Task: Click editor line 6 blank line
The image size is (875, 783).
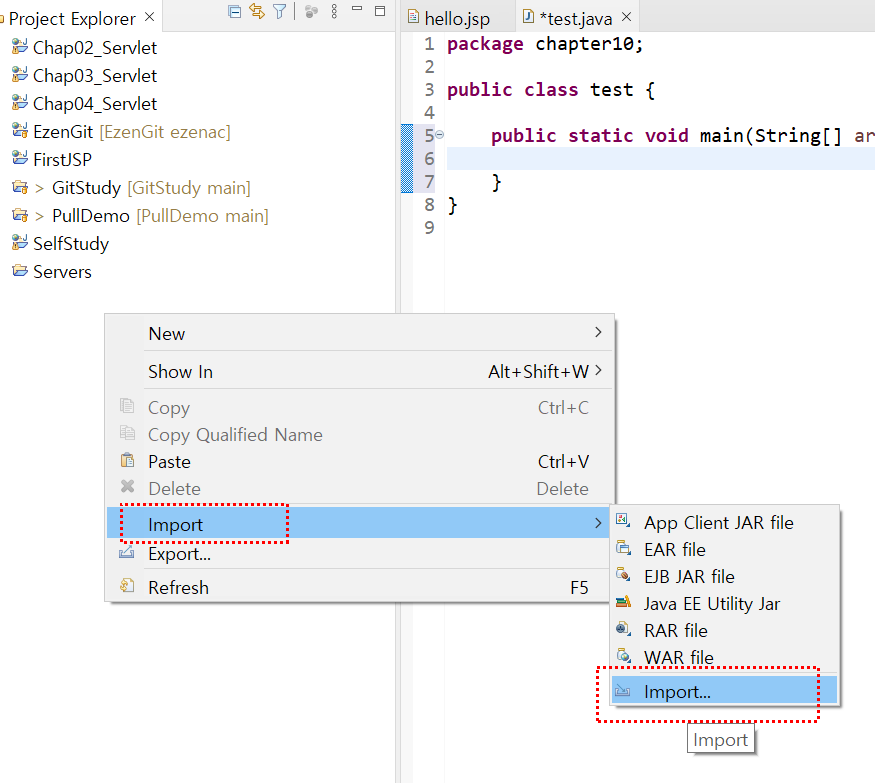Action: point(660,159)
